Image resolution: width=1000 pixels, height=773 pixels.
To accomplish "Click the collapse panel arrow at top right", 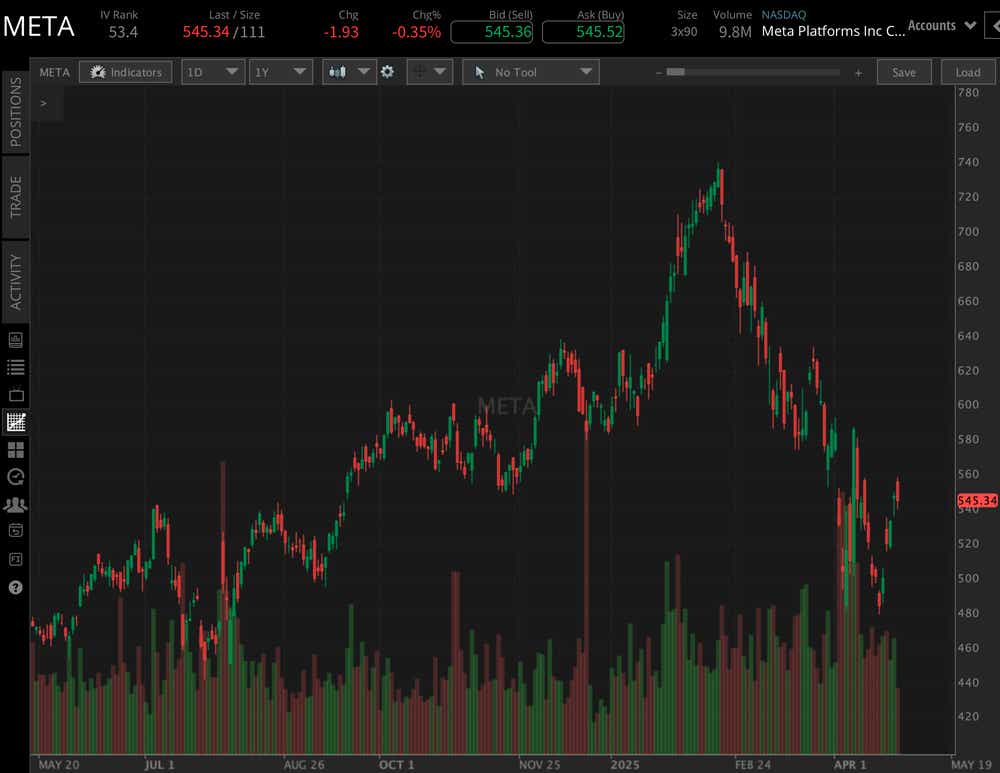I will tap(994, 26).
